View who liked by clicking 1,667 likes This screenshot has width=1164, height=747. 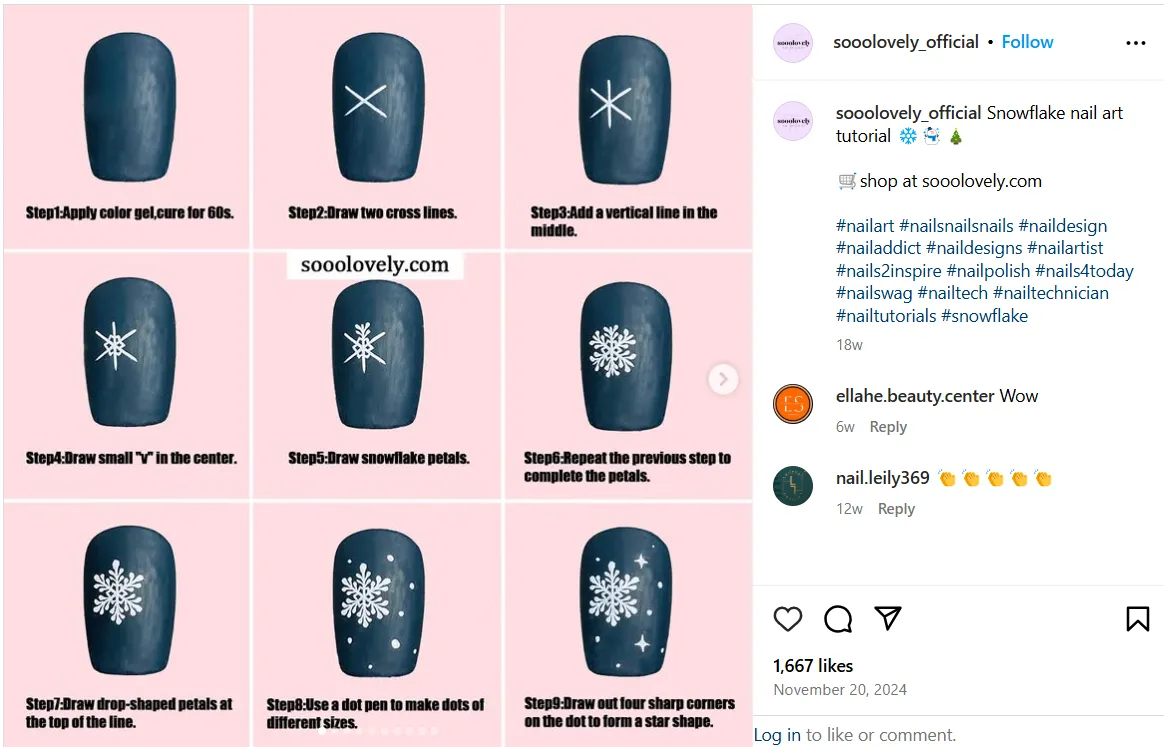point(813,665)
